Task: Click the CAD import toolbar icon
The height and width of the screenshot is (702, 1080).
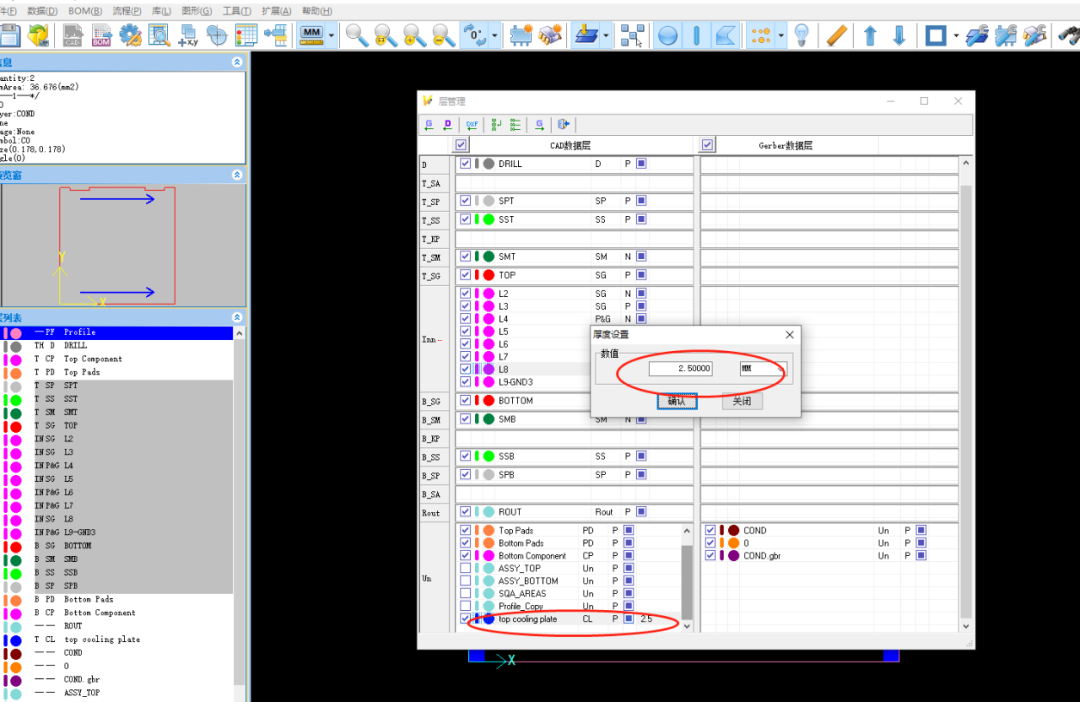Action: pos(72,35)
